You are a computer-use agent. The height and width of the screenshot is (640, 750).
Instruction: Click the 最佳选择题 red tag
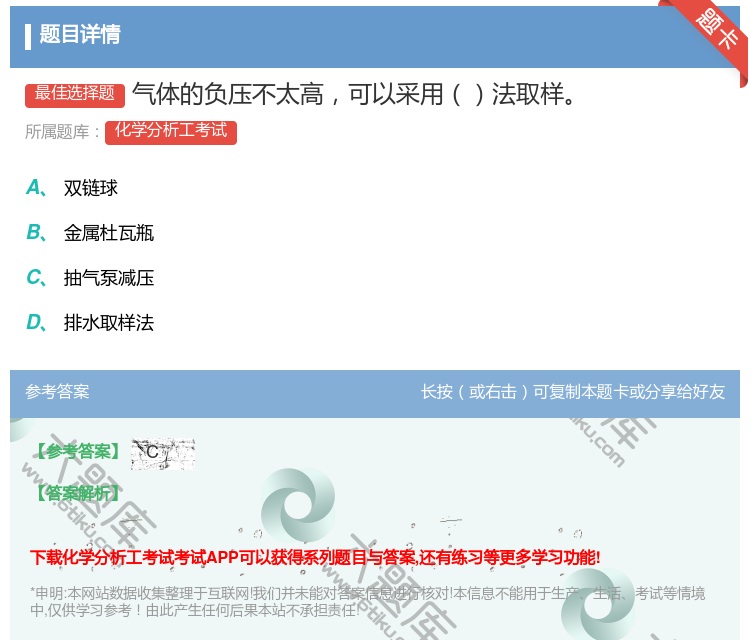(75, 95)
